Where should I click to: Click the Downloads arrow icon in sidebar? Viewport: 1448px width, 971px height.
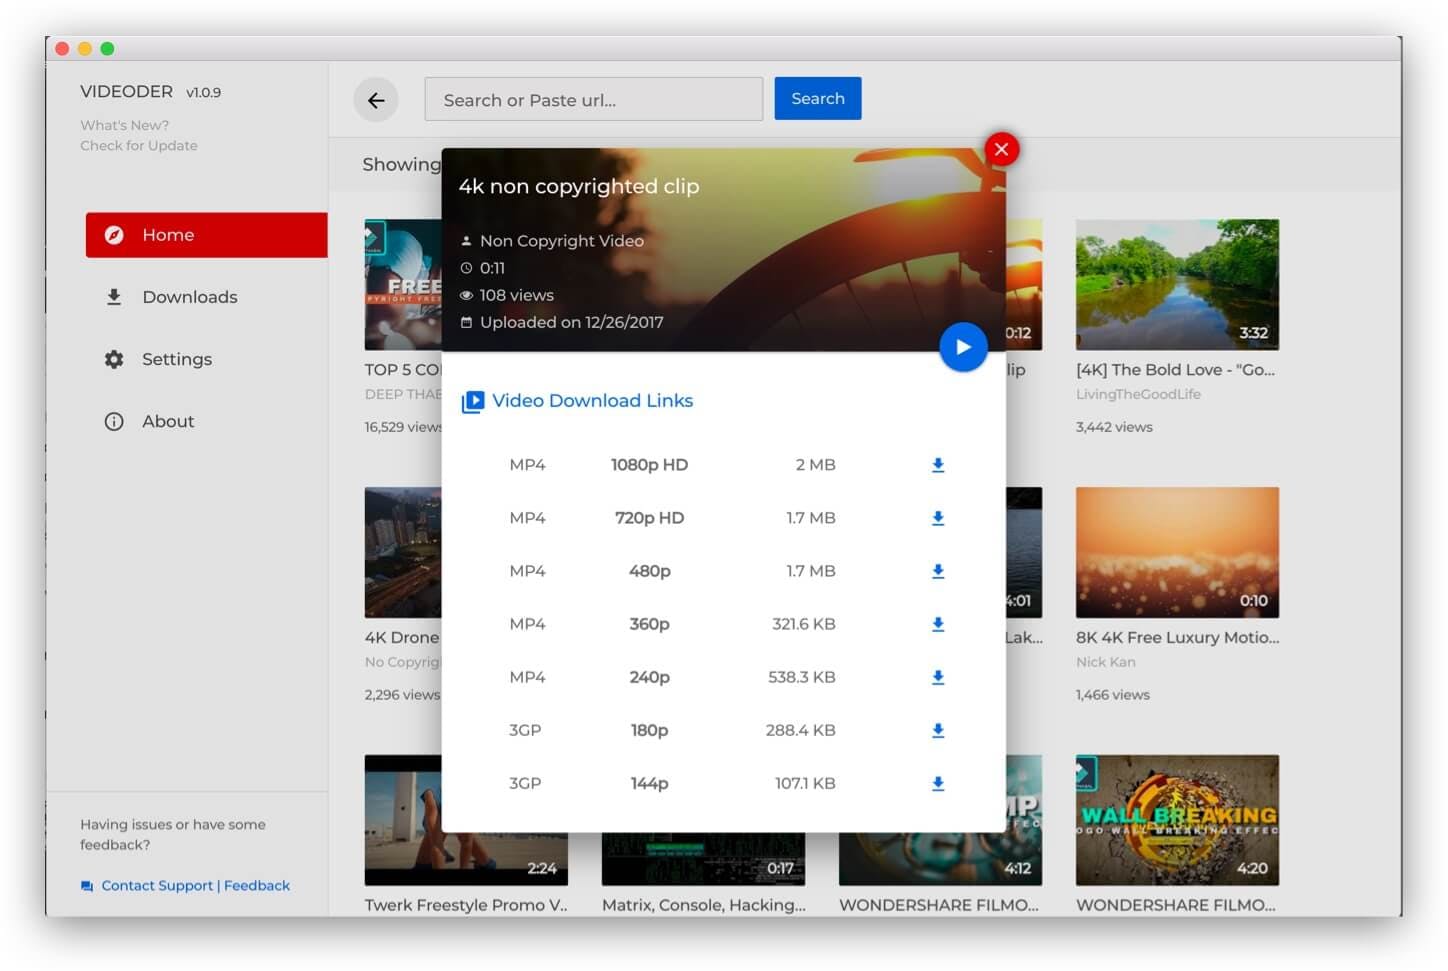114,297
